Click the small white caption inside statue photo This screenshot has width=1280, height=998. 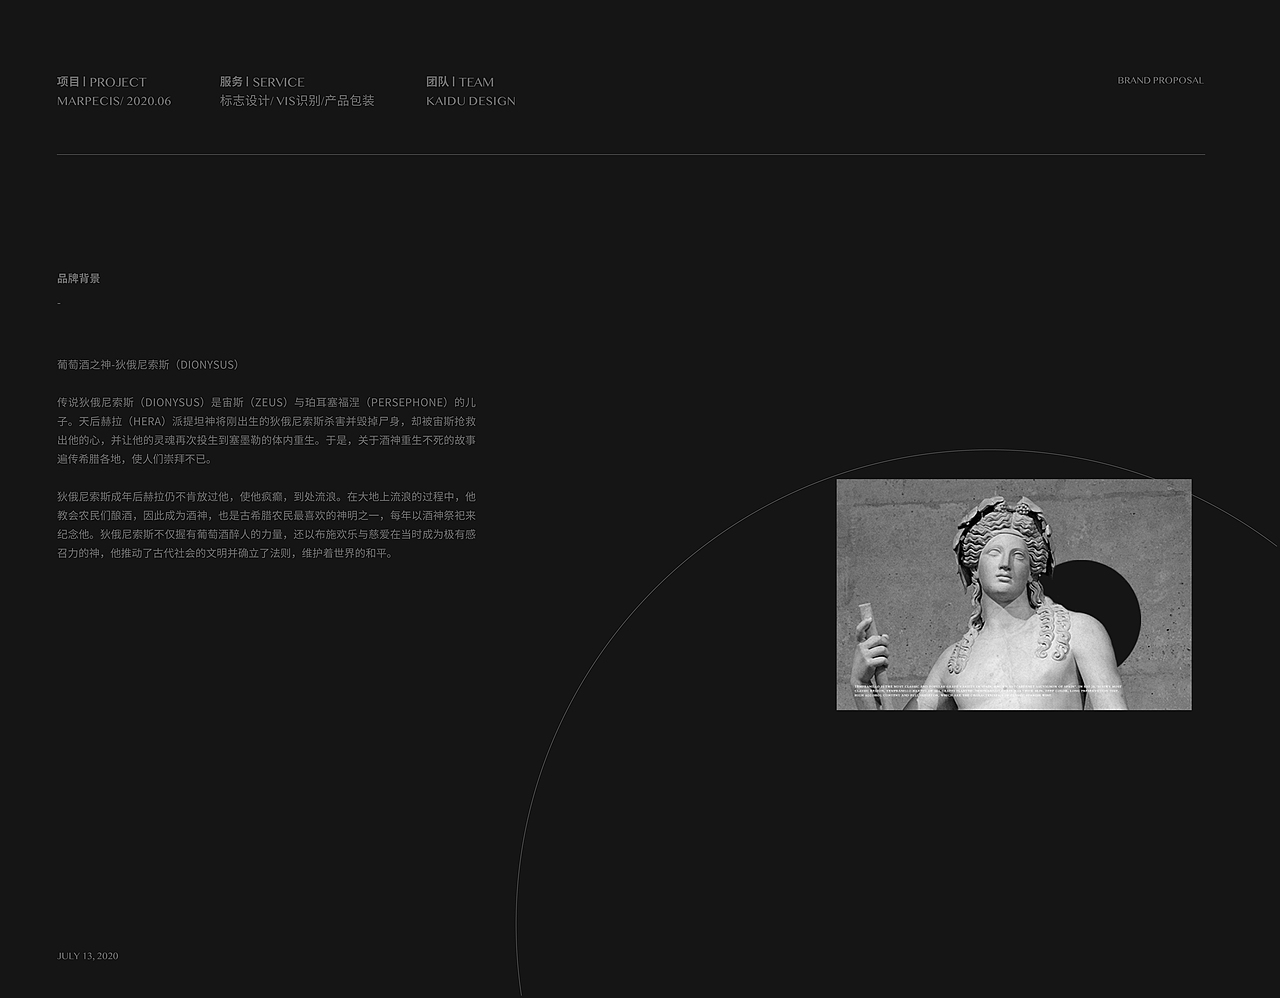click(x=988, y=691)
